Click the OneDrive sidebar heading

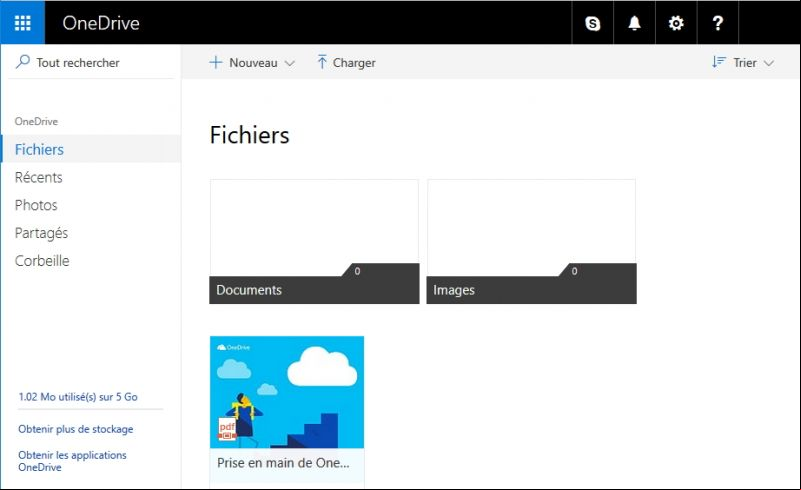coord(36,121)
